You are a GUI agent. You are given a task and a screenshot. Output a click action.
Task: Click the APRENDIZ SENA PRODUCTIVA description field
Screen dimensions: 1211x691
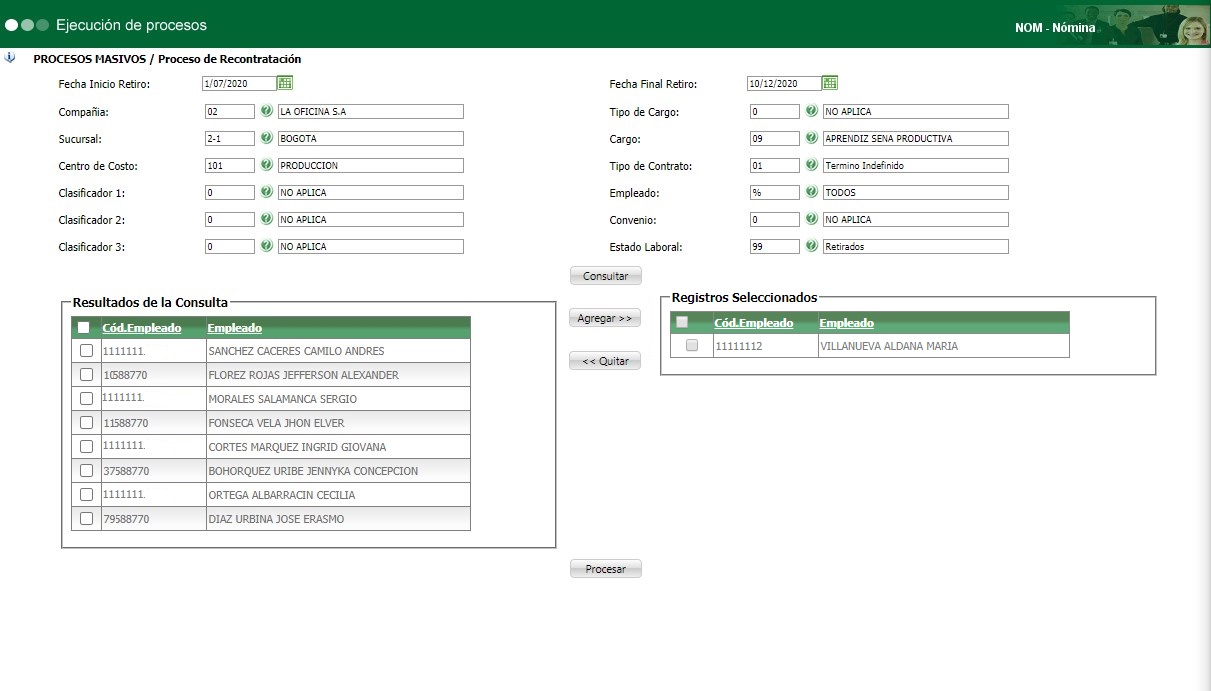point(916,138)
